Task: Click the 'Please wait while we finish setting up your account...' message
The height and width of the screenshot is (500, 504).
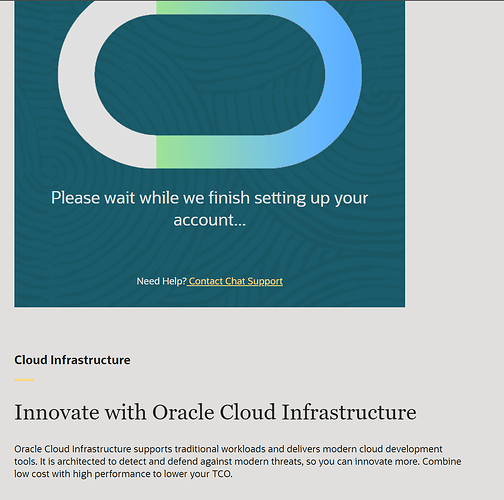Action: tap(210, 209)
